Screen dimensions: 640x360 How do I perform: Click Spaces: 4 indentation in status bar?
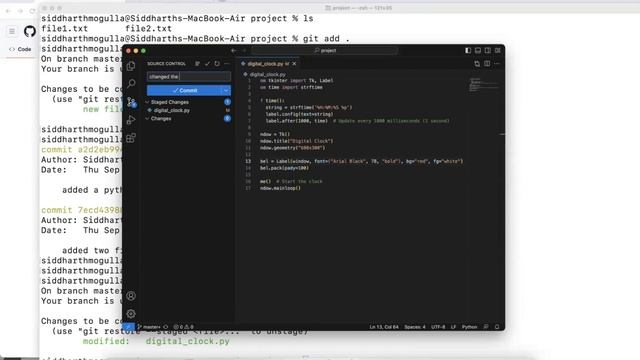[415, 327]
